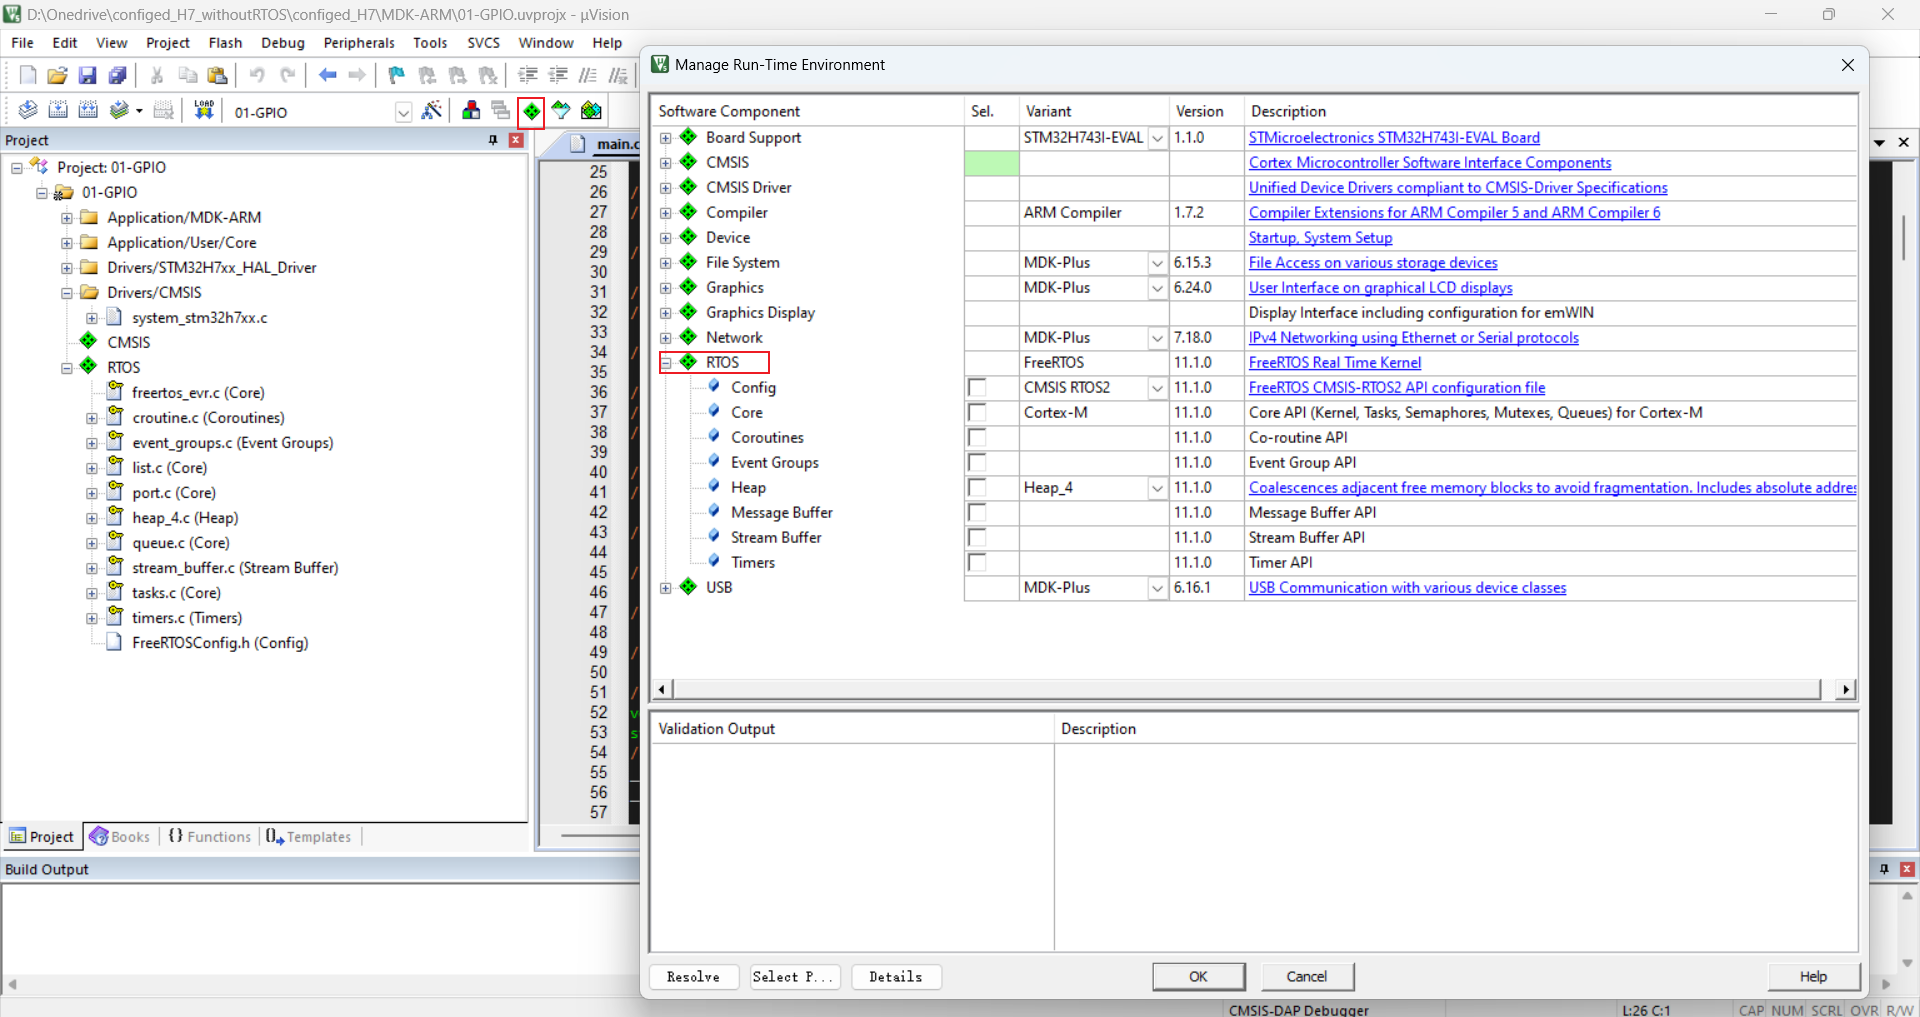Unindent selected lines toolbar icon
1920x1017 pixels.
[x=558, y=75]
